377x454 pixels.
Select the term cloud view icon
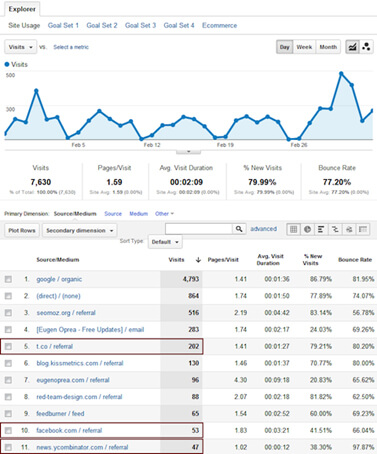click(x=349, y=229)
